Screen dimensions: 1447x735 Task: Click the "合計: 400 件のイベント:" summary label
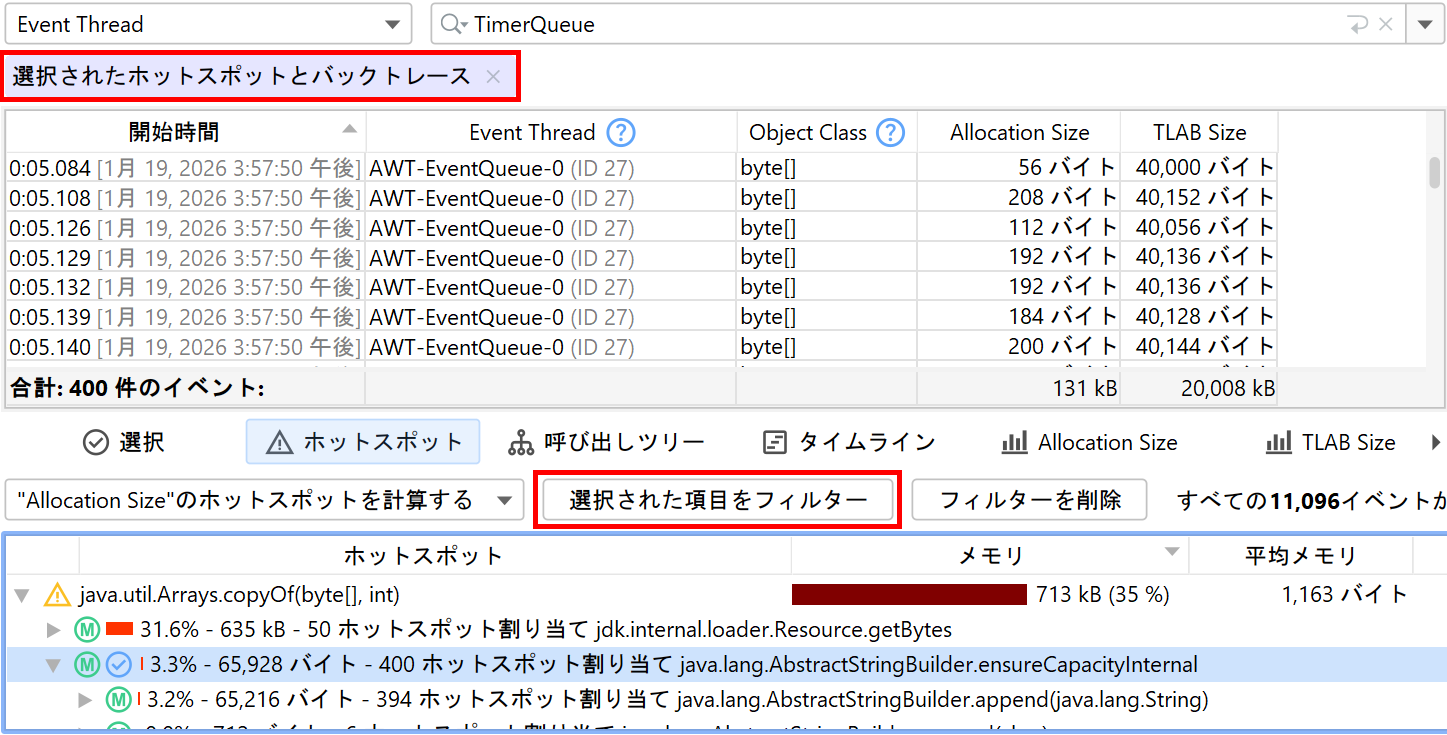coord(137,388)
